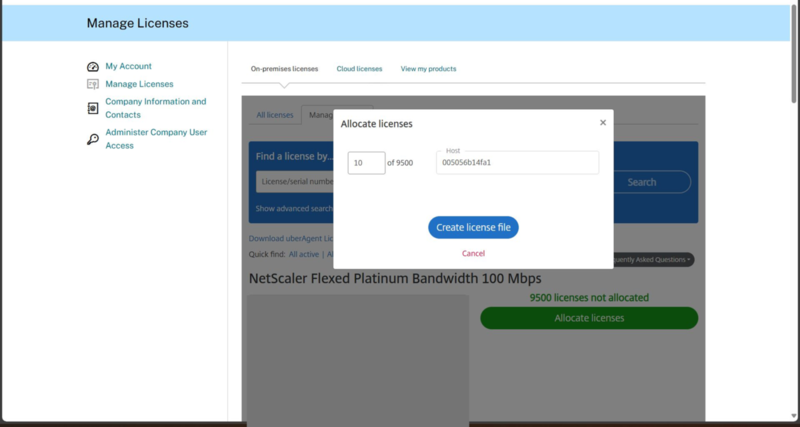Switch to Cloud licenses tab
Viewport: 800px width, 427px height.
359,69
